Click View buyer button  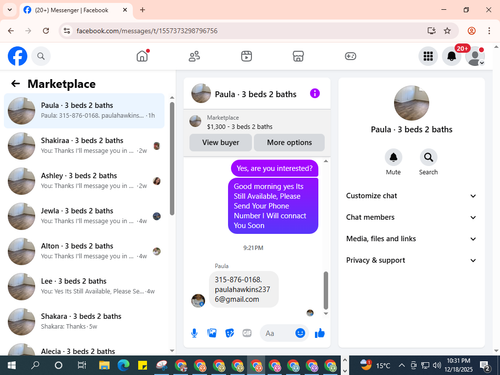[x=220, y=143]
